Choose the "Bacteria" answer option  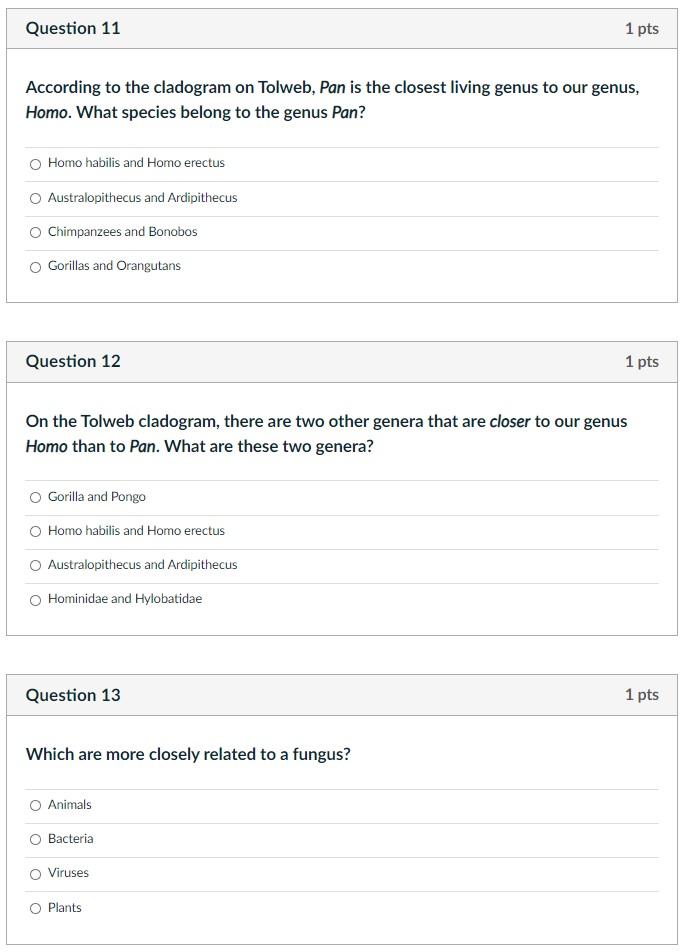35,840
